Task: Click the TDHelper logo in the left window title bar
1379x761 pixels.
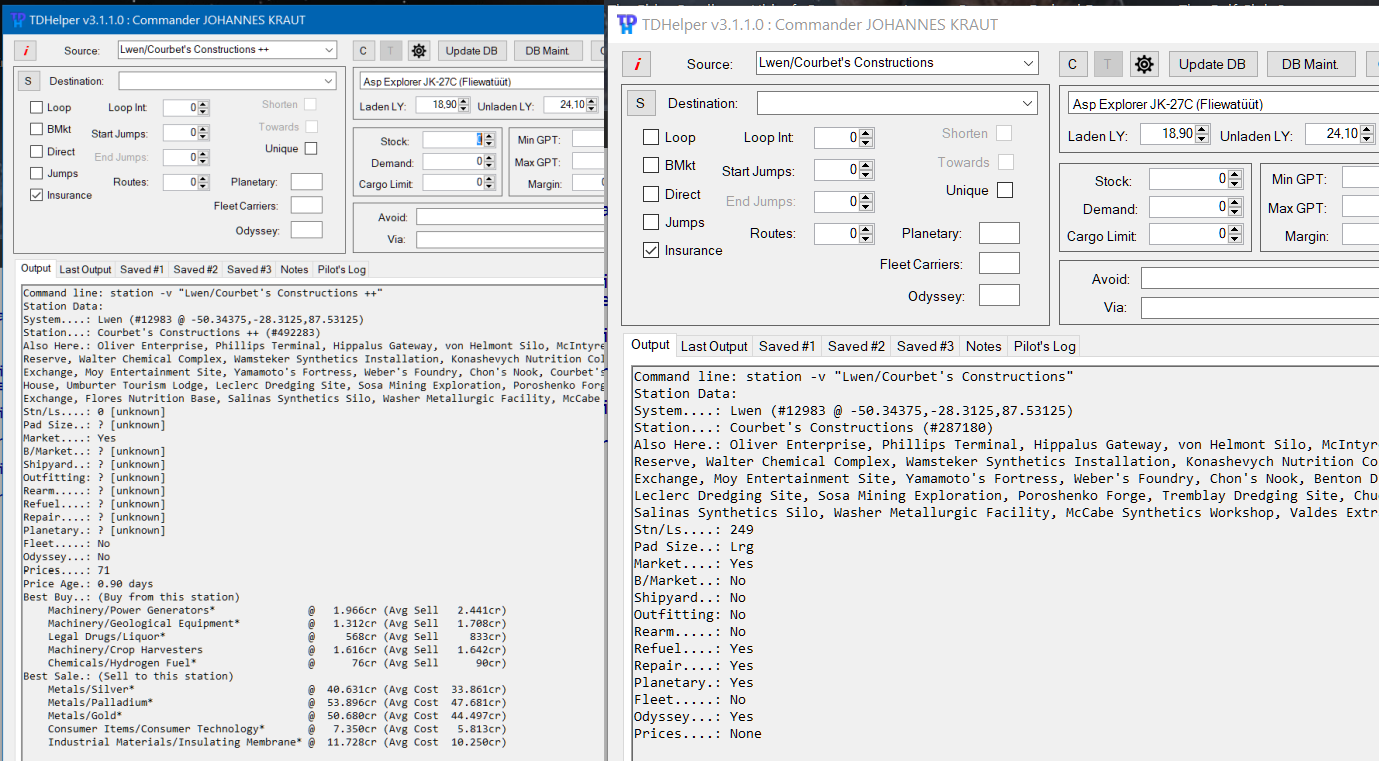Action: pyautogui.click(x=17, y=19)
